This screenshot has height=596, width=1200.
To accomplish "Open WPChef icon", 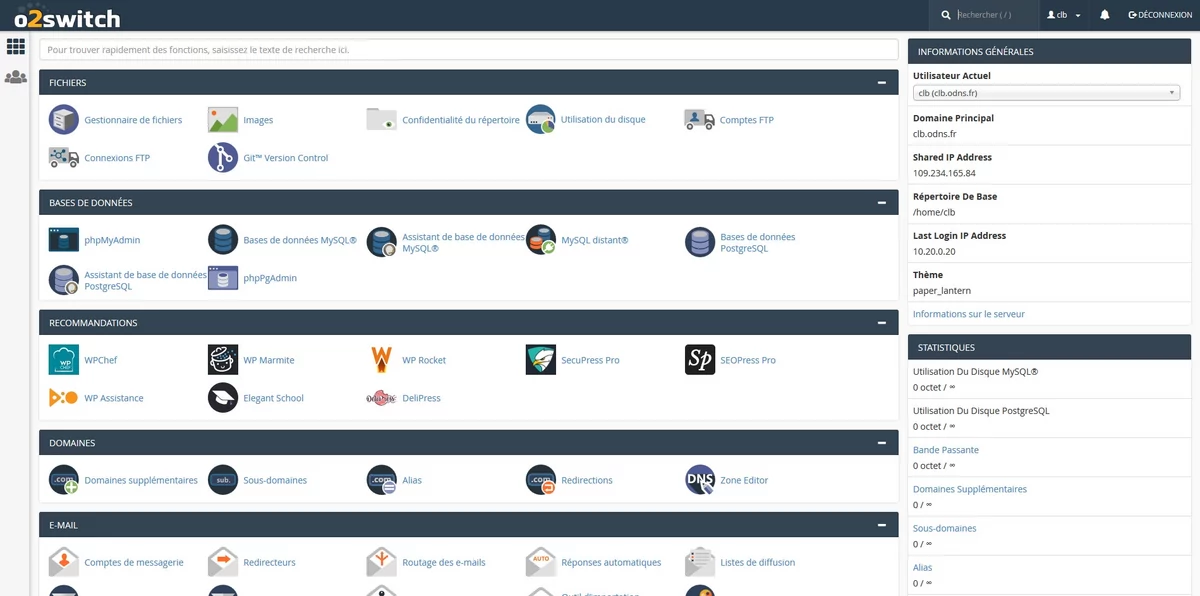I will click(64, 360).
